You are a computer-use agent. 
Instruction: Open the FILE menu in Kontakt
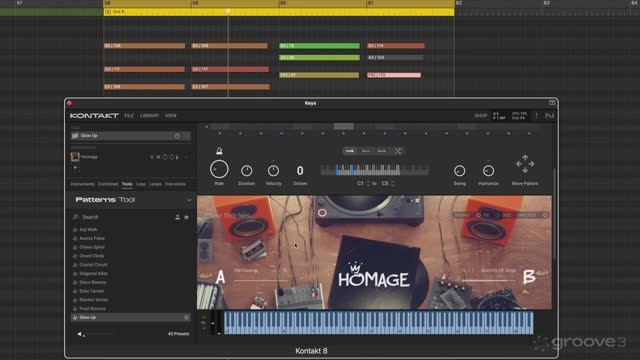tap(129, 116)
